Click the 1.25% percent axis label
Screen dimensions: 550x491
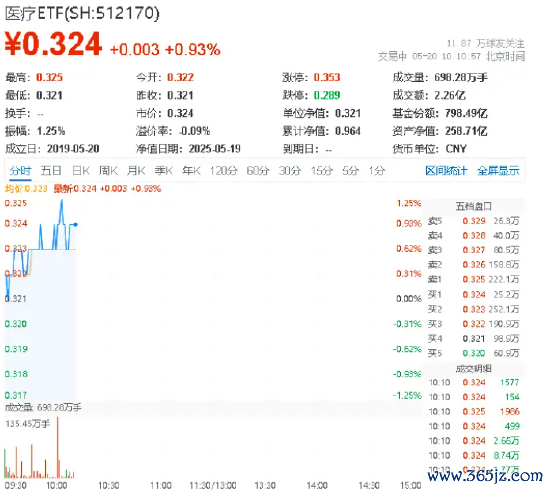(409, 203)
